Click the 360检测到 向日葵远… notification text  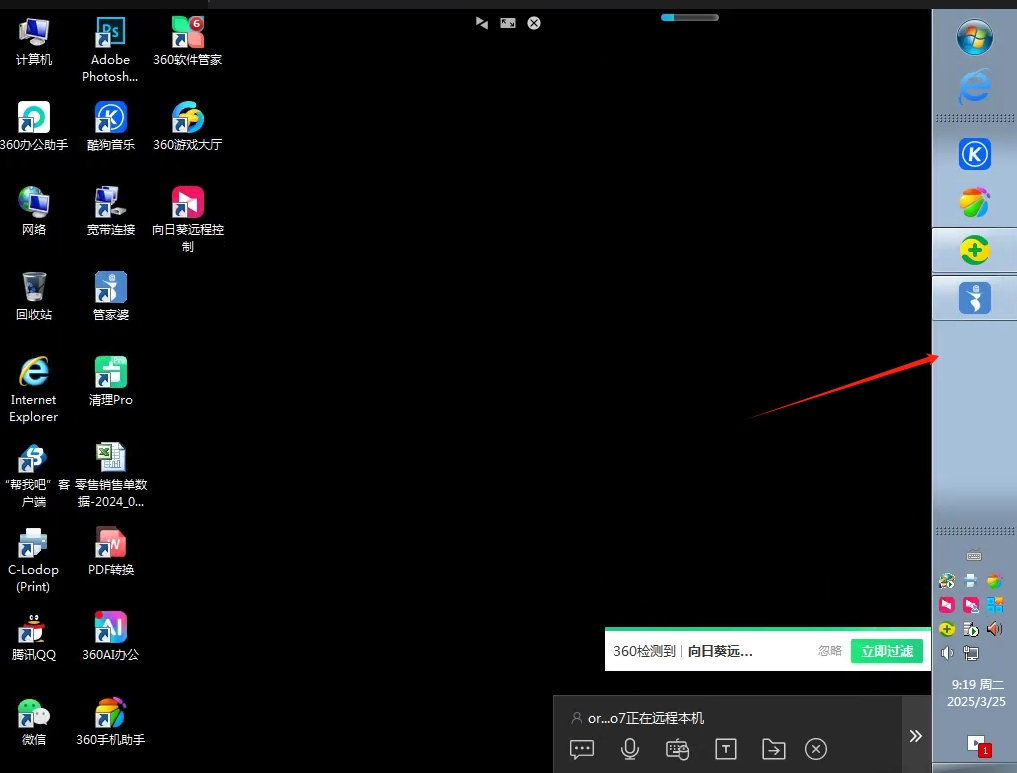[x=683, y=651]
